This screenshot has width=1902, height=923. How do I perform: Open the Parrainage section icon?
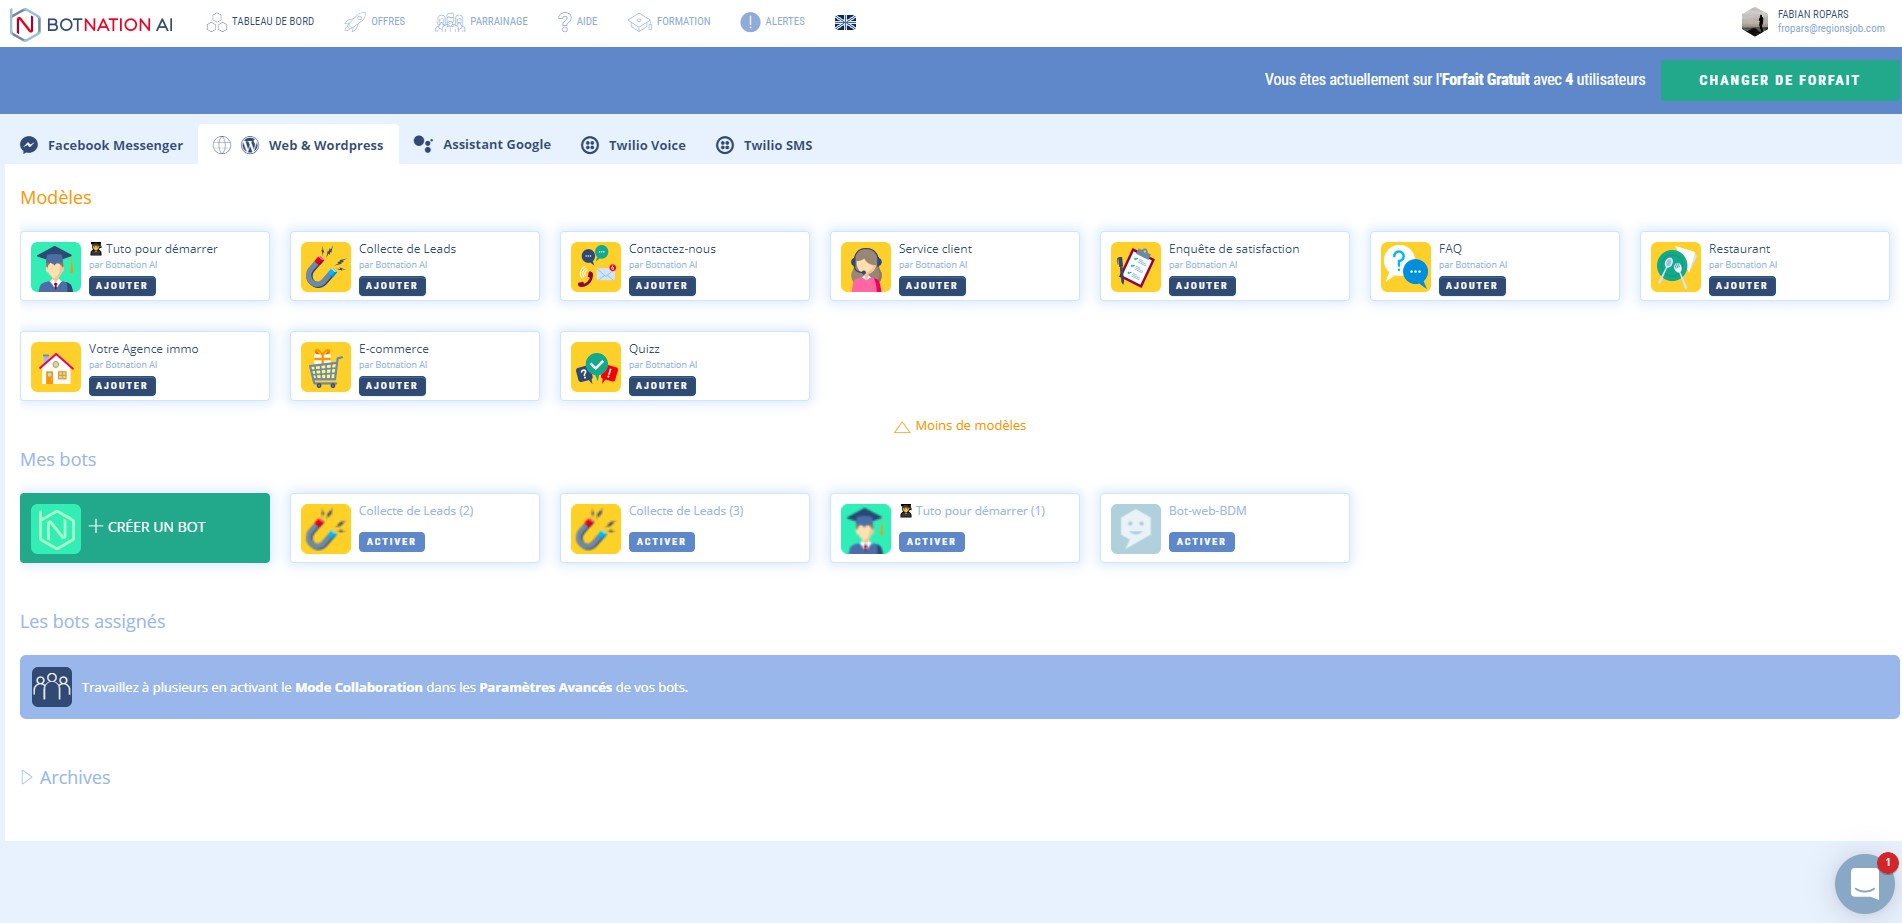coord(448,20)
